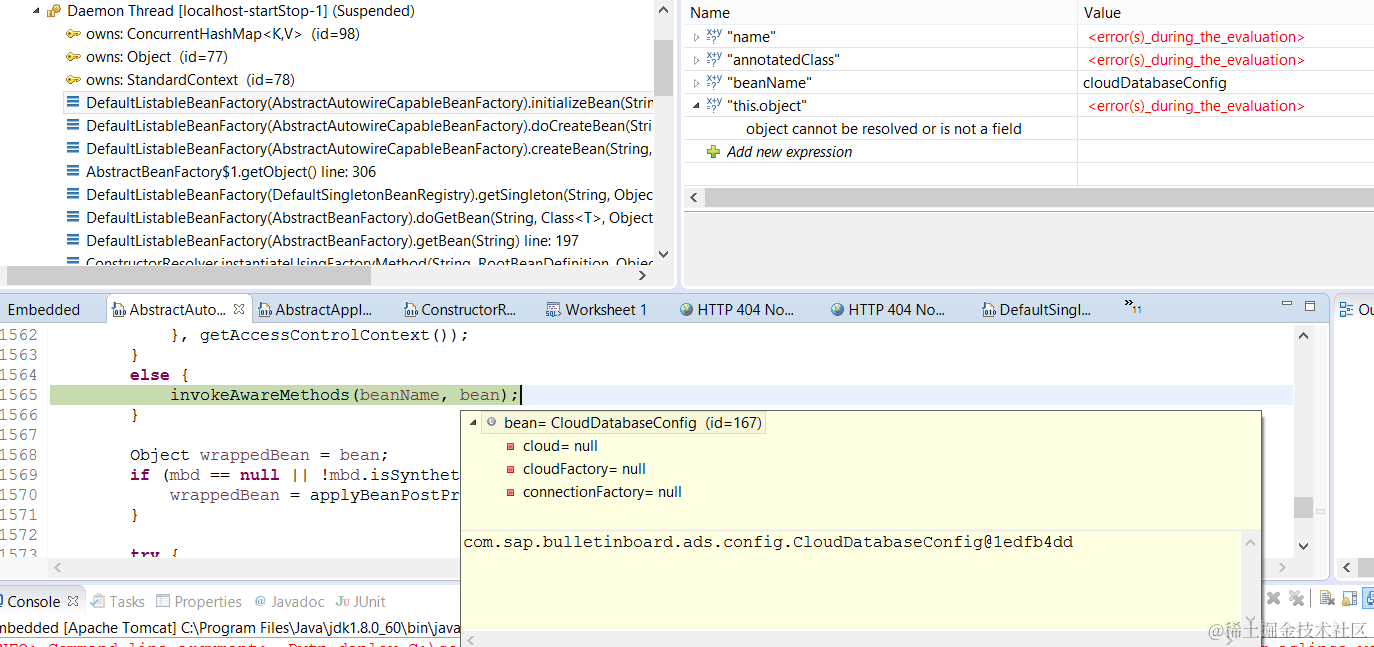1374x647 pixels.
Task: Open the JUnit view tab
Action: coord(360,602)
